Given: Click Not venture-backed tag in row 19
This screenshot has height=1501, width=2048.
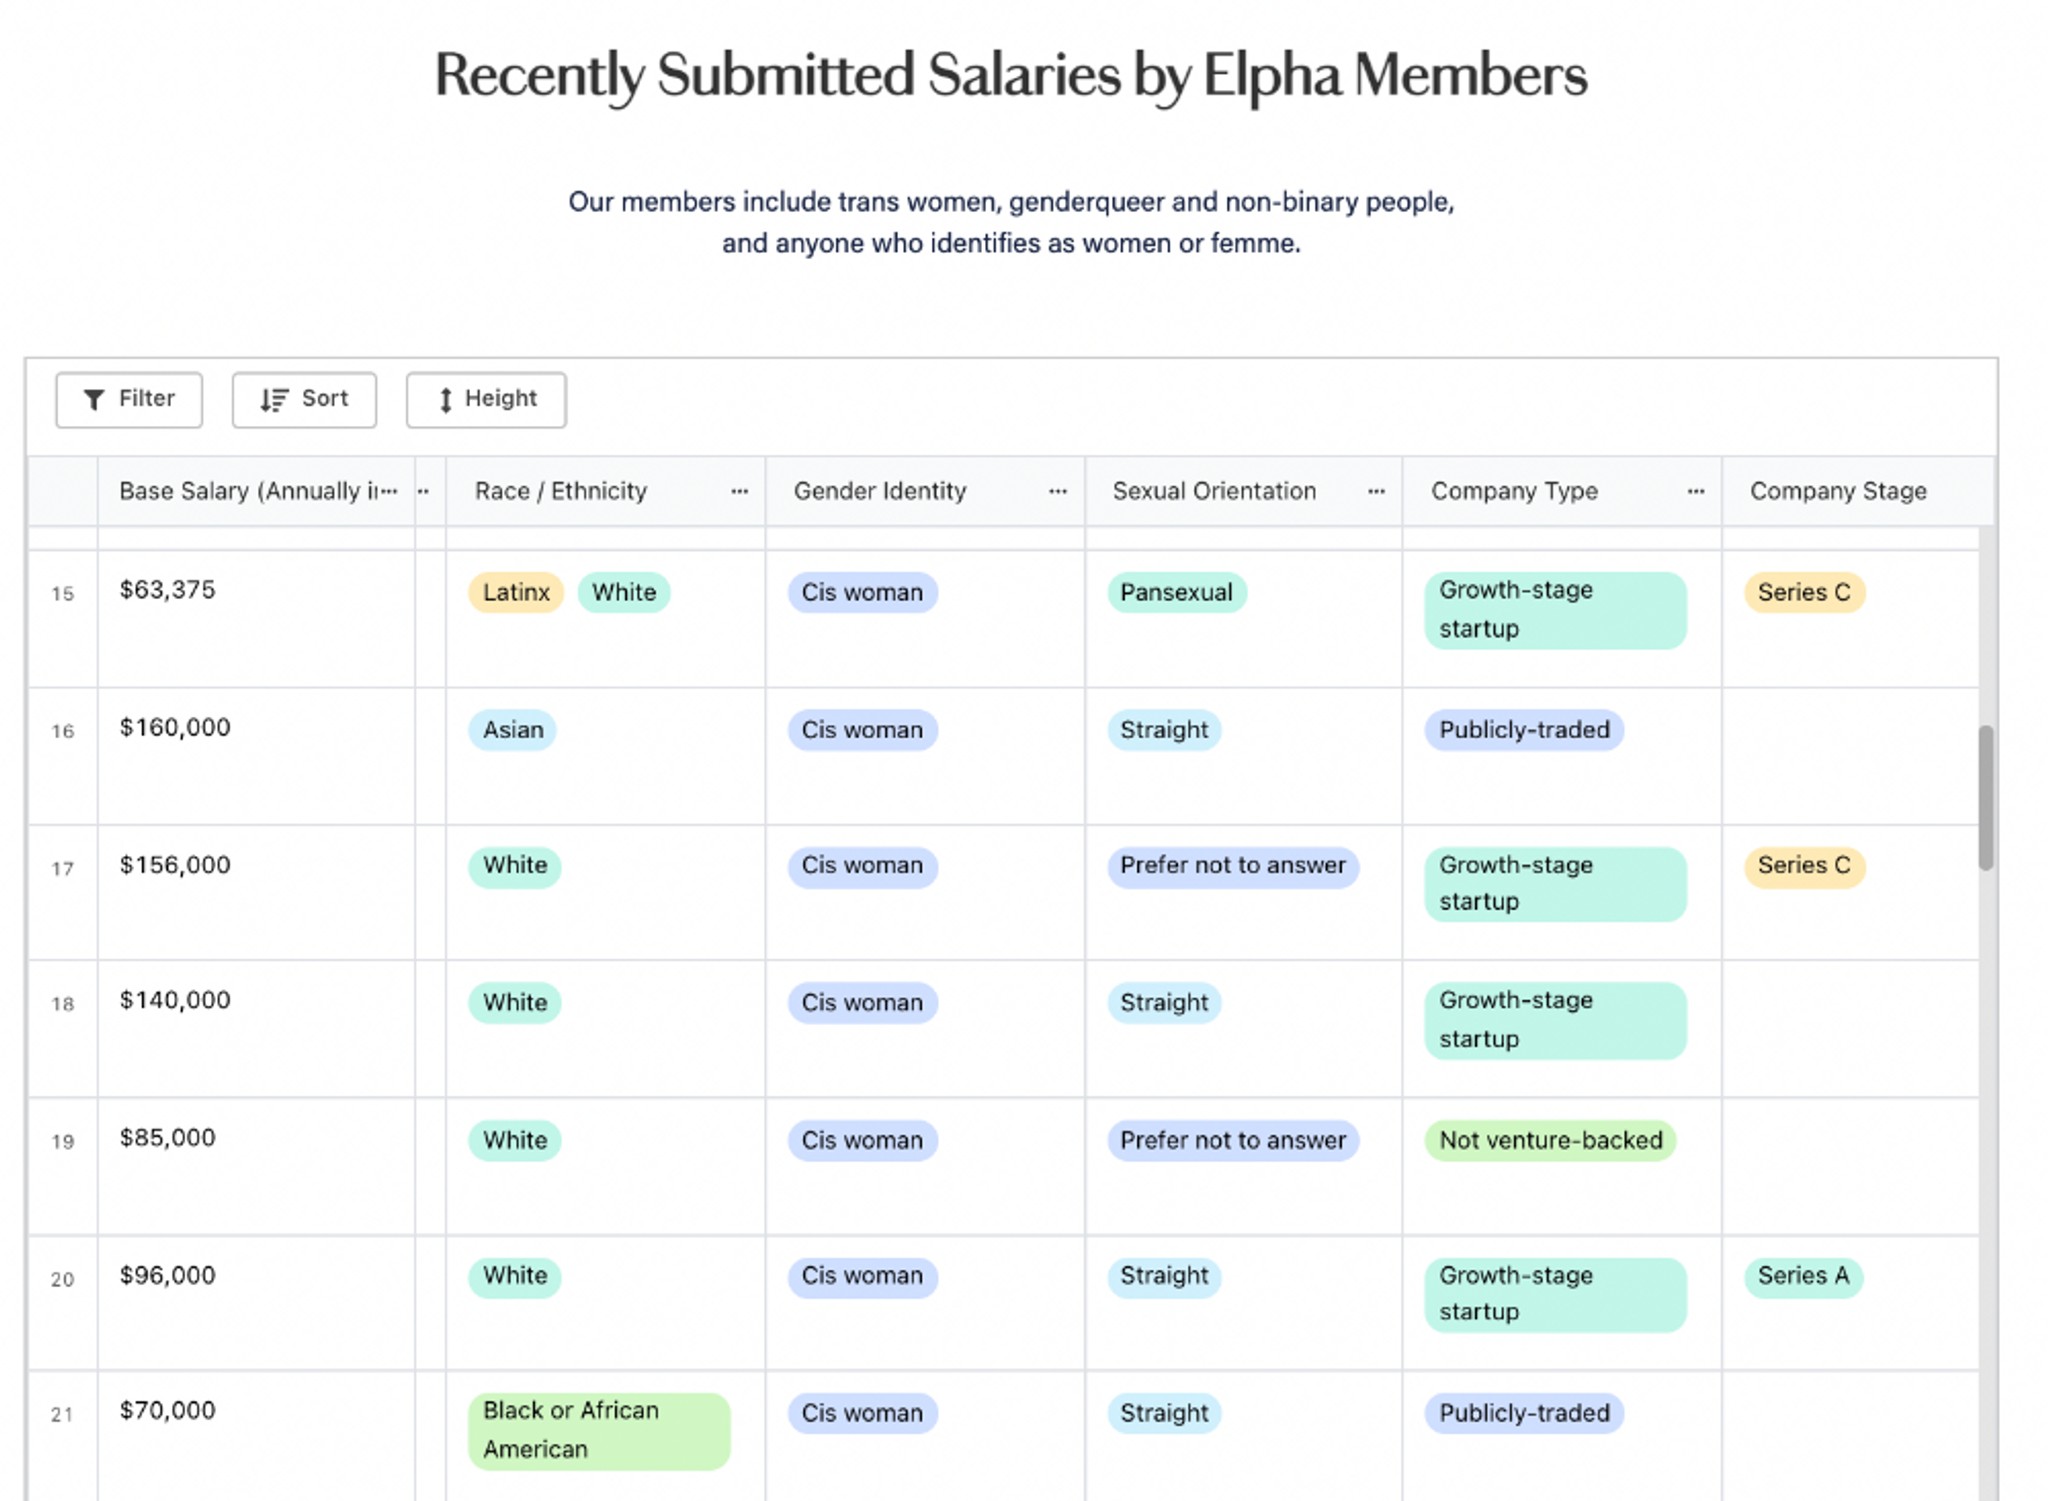Looking at the screenshot, I should click(x=1550, y=1140).
